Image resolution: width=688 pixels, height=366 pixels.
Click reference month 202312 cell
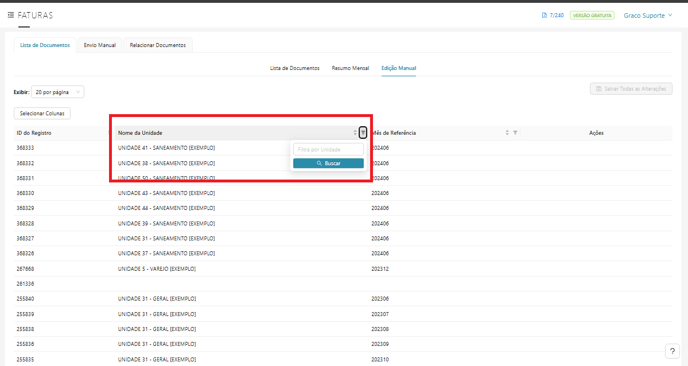coord(380,269)
